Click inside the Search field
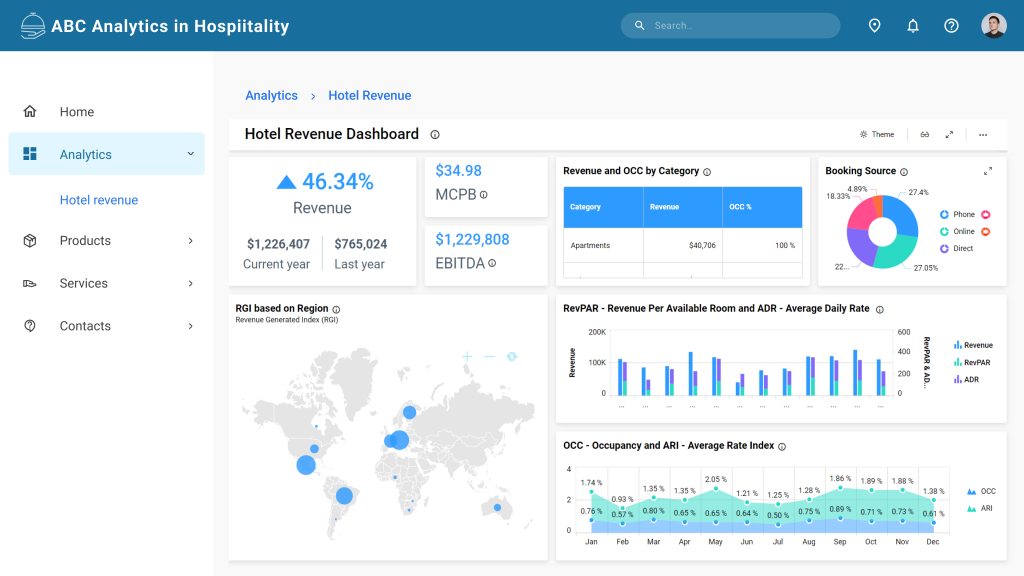Image resolution: width=1024 pixels, height=576 pixels. click(x=730, y=25)
